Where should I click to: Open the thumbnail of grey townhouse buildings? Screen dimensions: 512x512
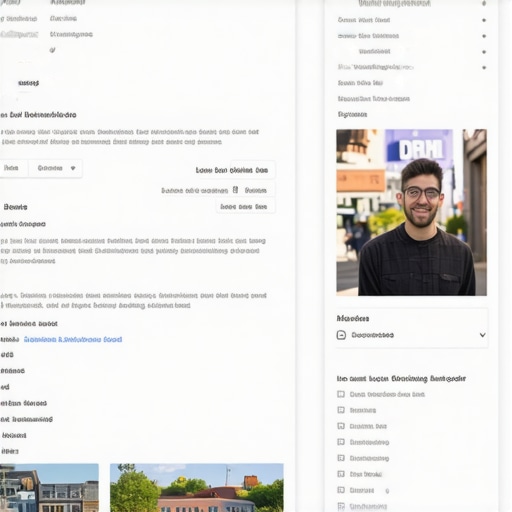point(49,487)
